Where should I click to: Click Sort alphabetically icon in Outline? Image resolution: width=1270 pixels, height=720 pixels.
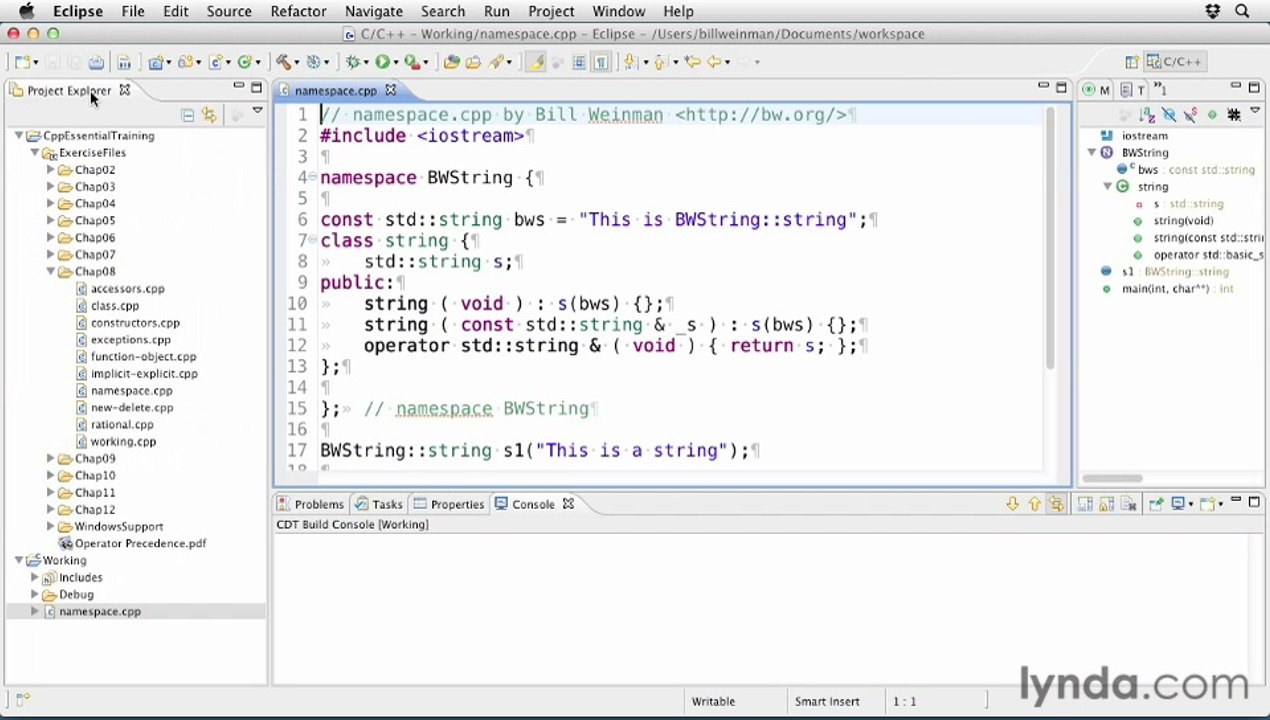[x=1147, y=115]
